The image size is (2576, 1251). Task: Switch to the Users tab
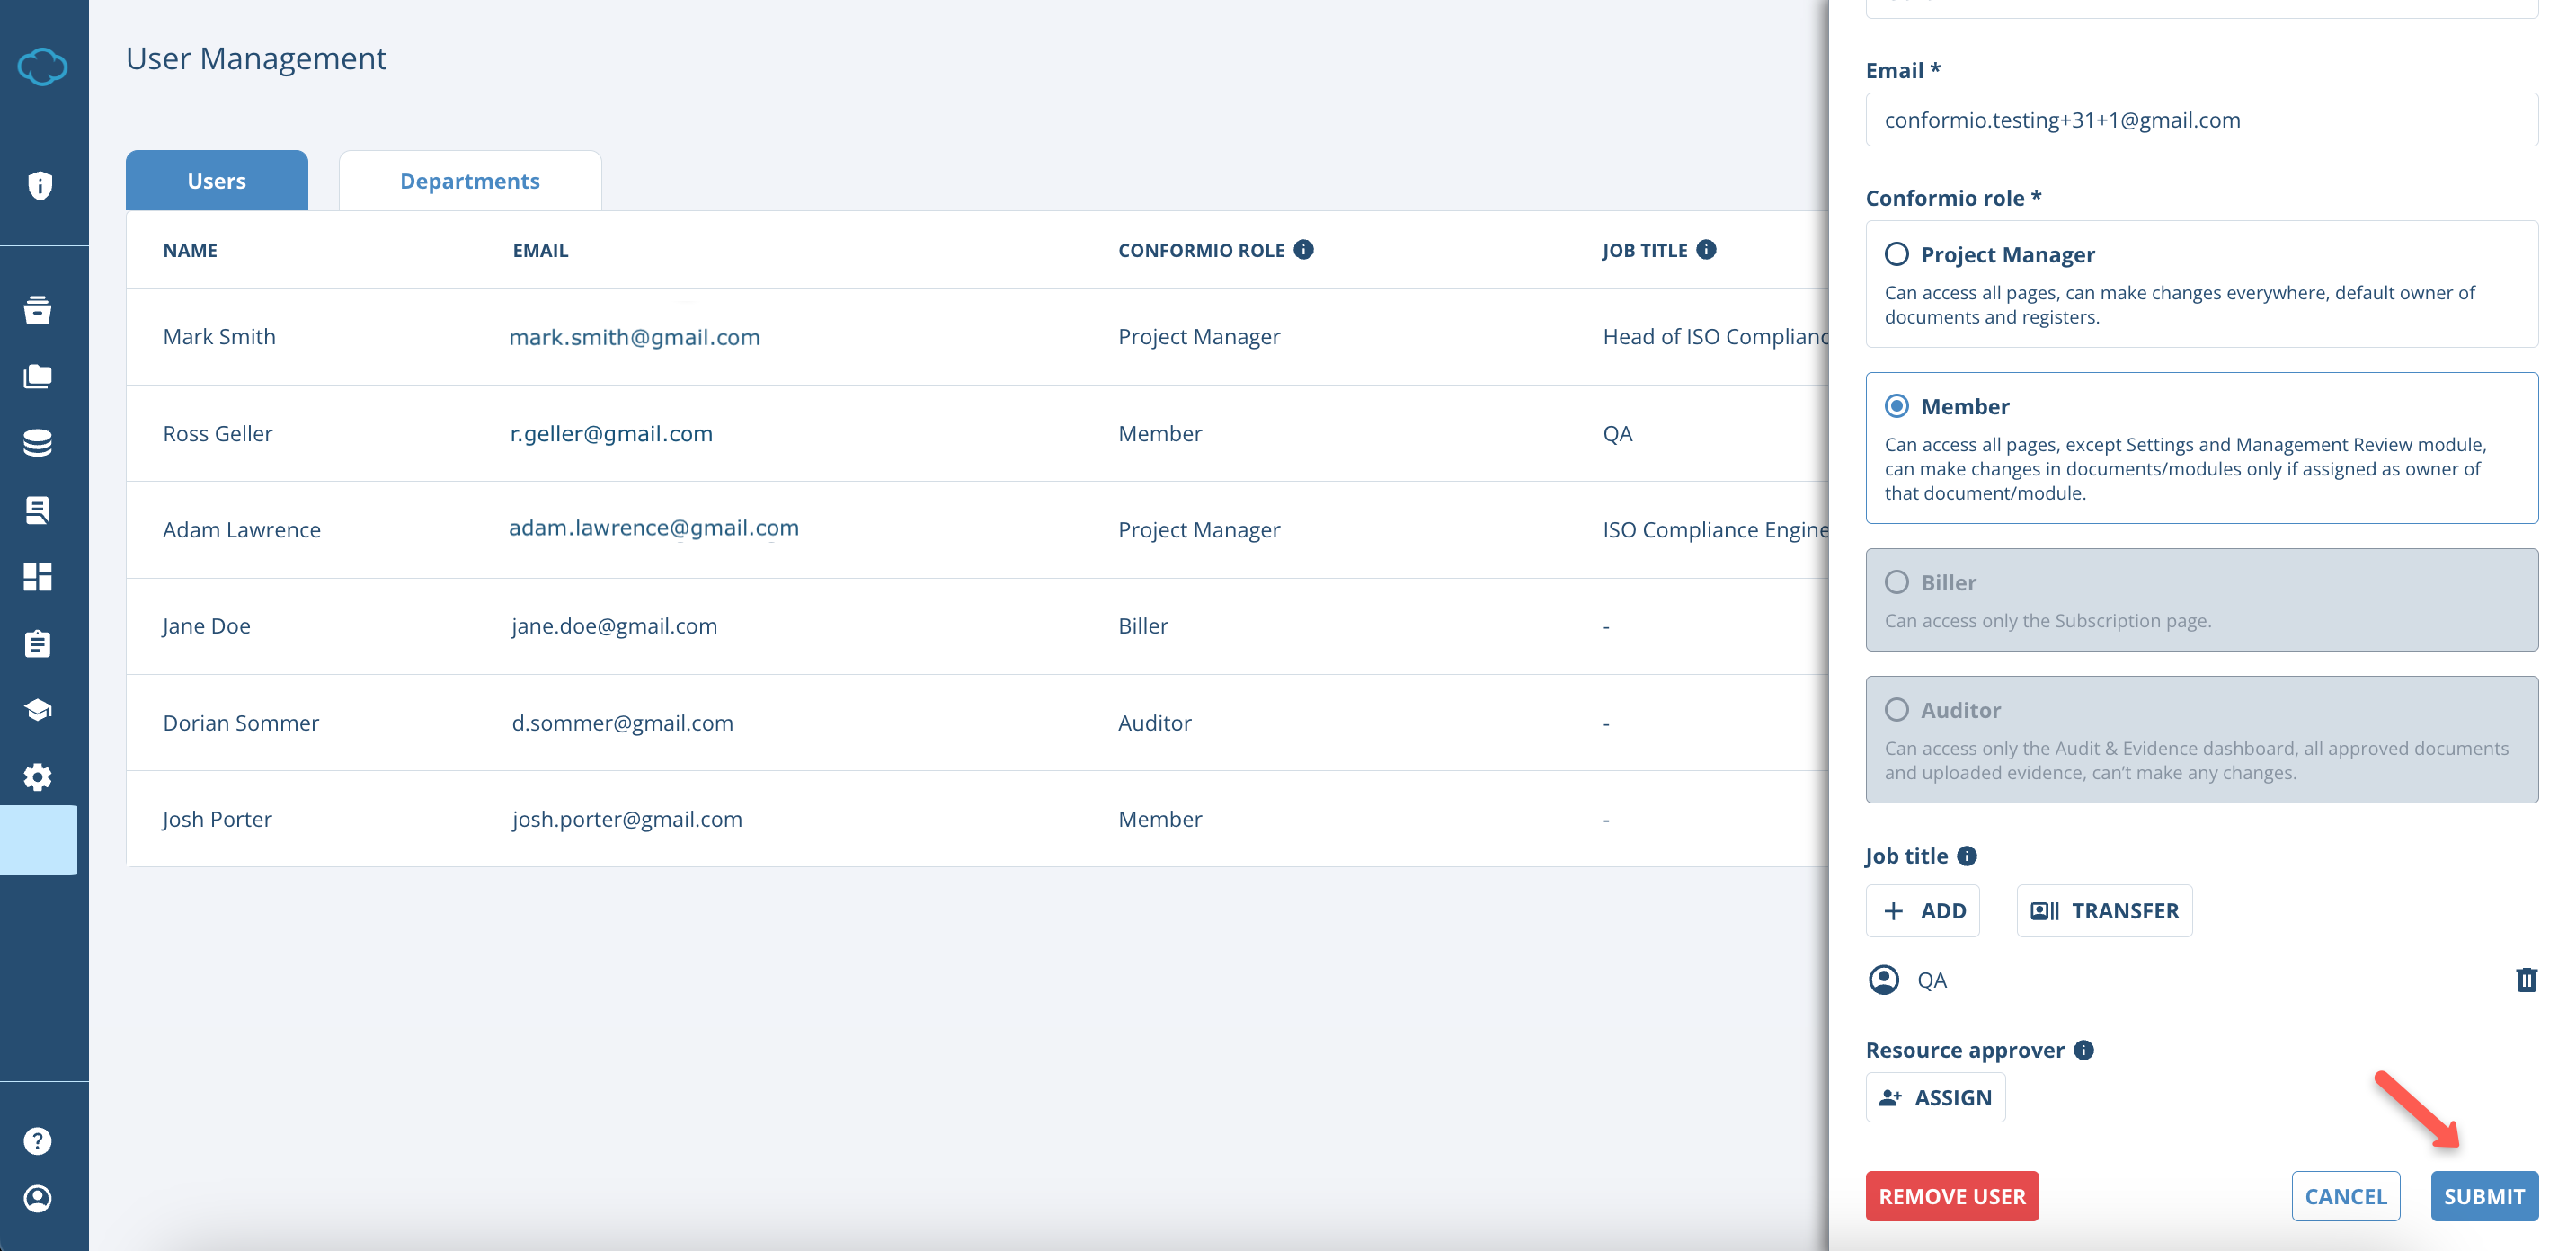pyautogui.click(x=216, y=180)
